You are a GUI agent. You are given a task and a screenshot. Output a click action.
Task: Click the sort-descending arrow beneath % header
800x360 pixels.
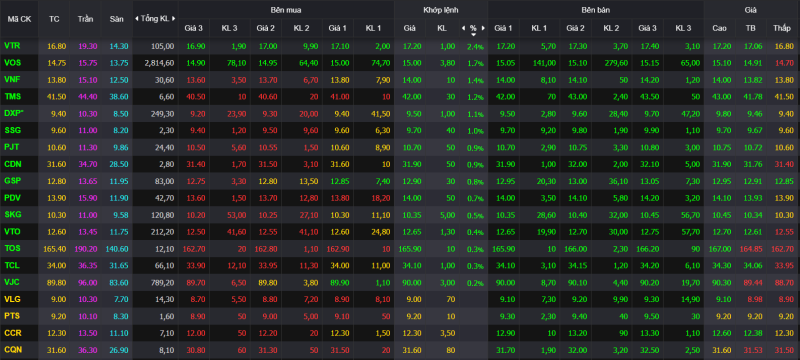coord(473,34)
